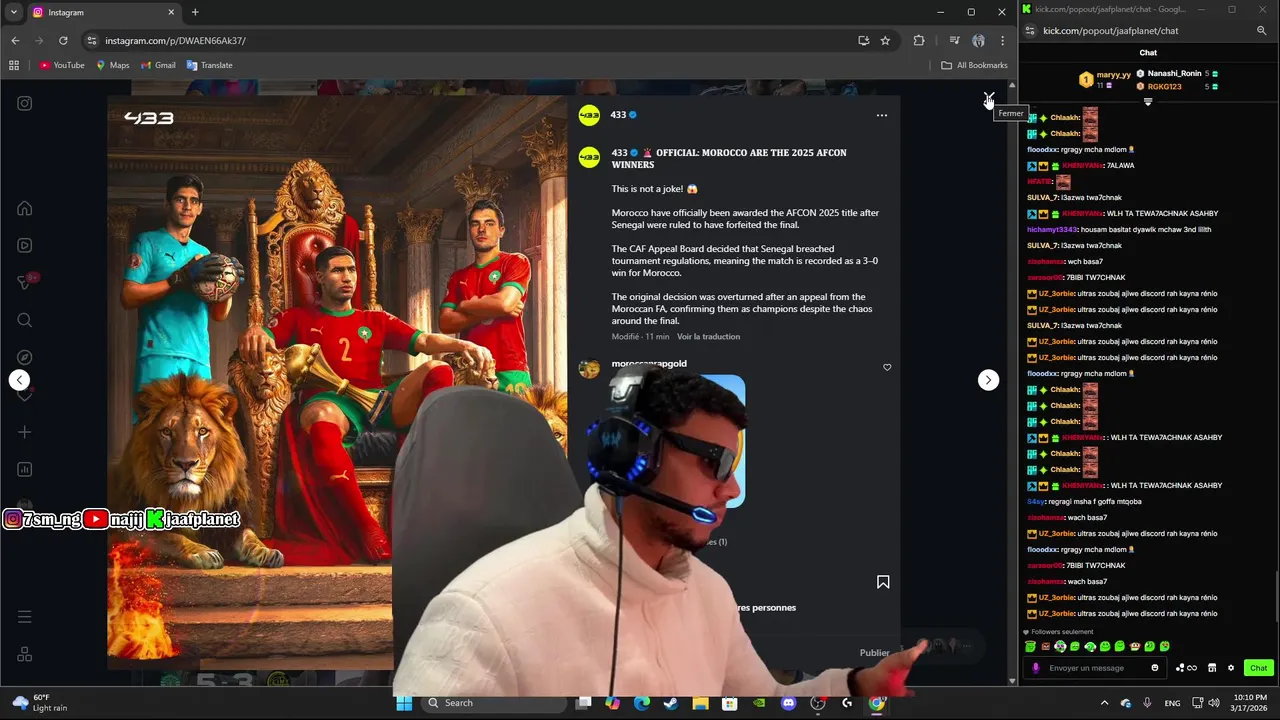1280x720 pixels.
Task: Open File Explorer from the taskbar
Action: [x=701, y=703]
